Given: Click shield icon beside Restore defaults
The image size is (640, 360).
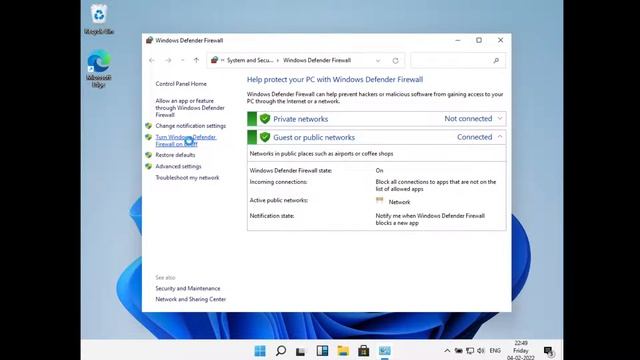Looking at the screenshot, I should 149,155.
